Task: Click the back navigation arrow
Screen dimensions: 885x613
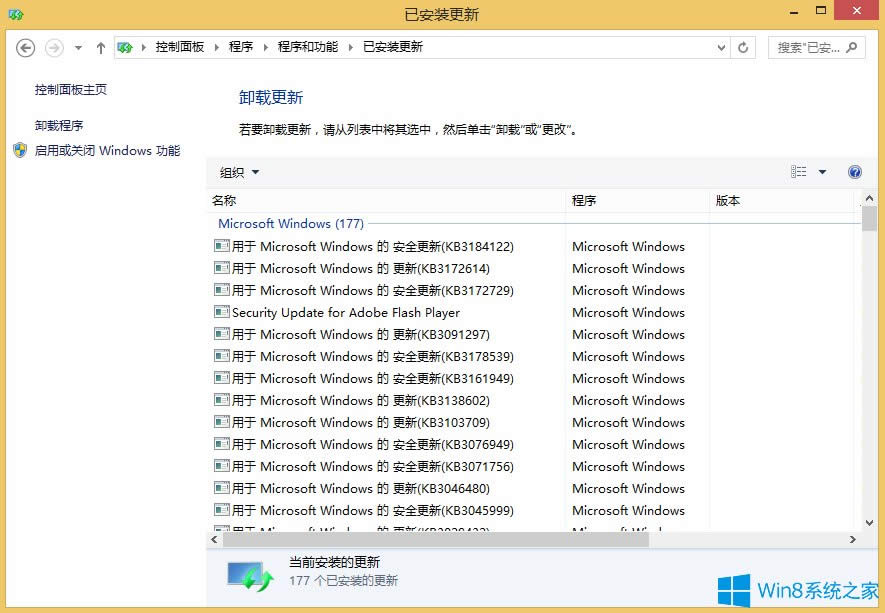Action: [x=24, y=46]
